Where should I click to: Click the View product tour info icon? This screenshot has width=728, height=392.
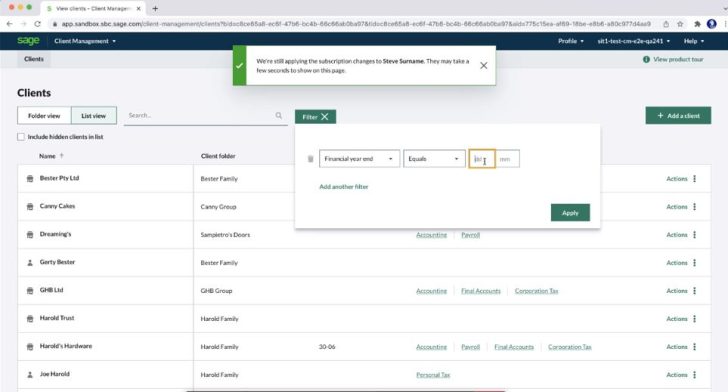coord(646,59)
